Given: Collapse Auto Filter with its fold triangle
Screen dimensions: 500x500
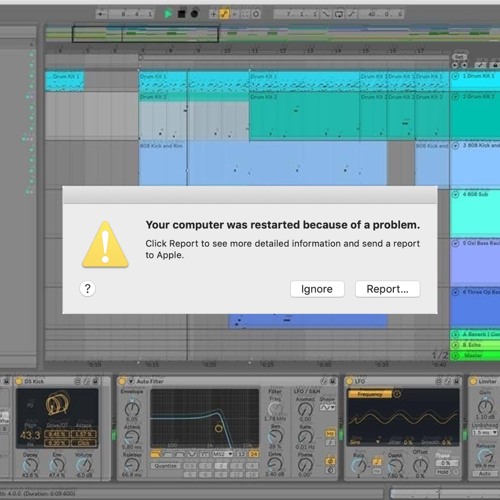Looking at the screenshot, I should pos(131,381).
